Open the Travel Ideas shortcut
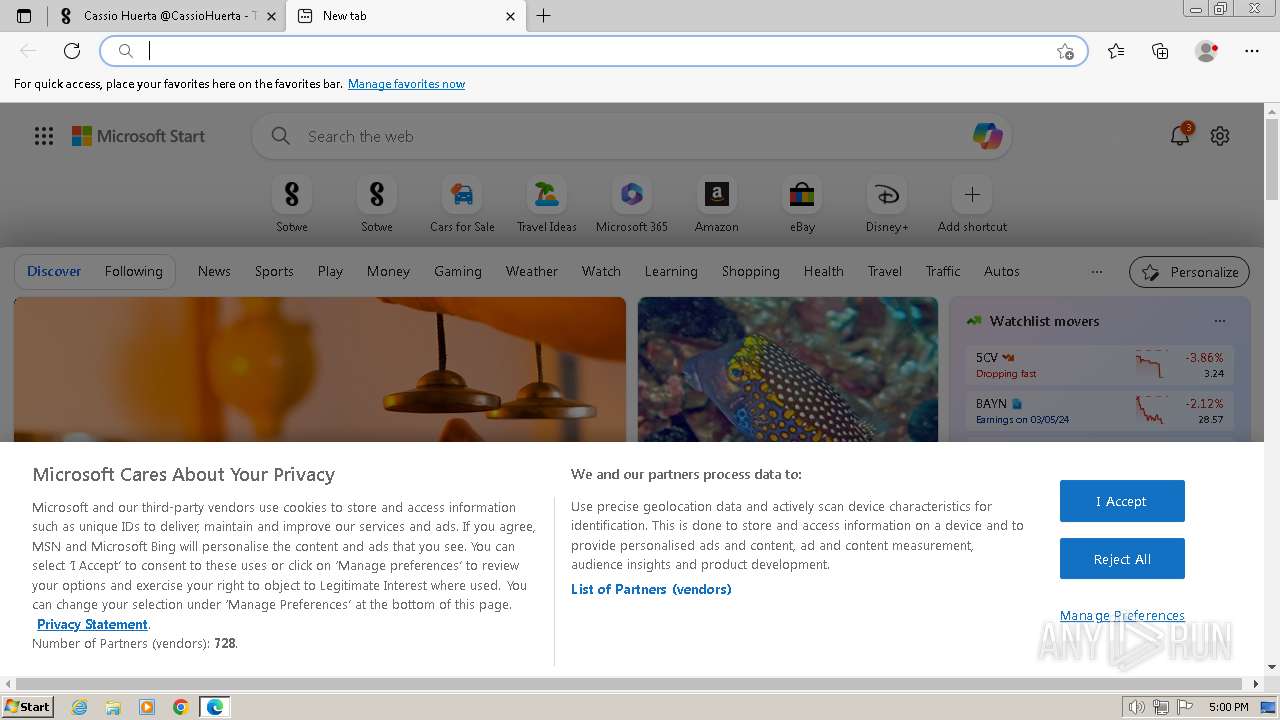This screenshot has height=720, width=1280. (546, 204)
